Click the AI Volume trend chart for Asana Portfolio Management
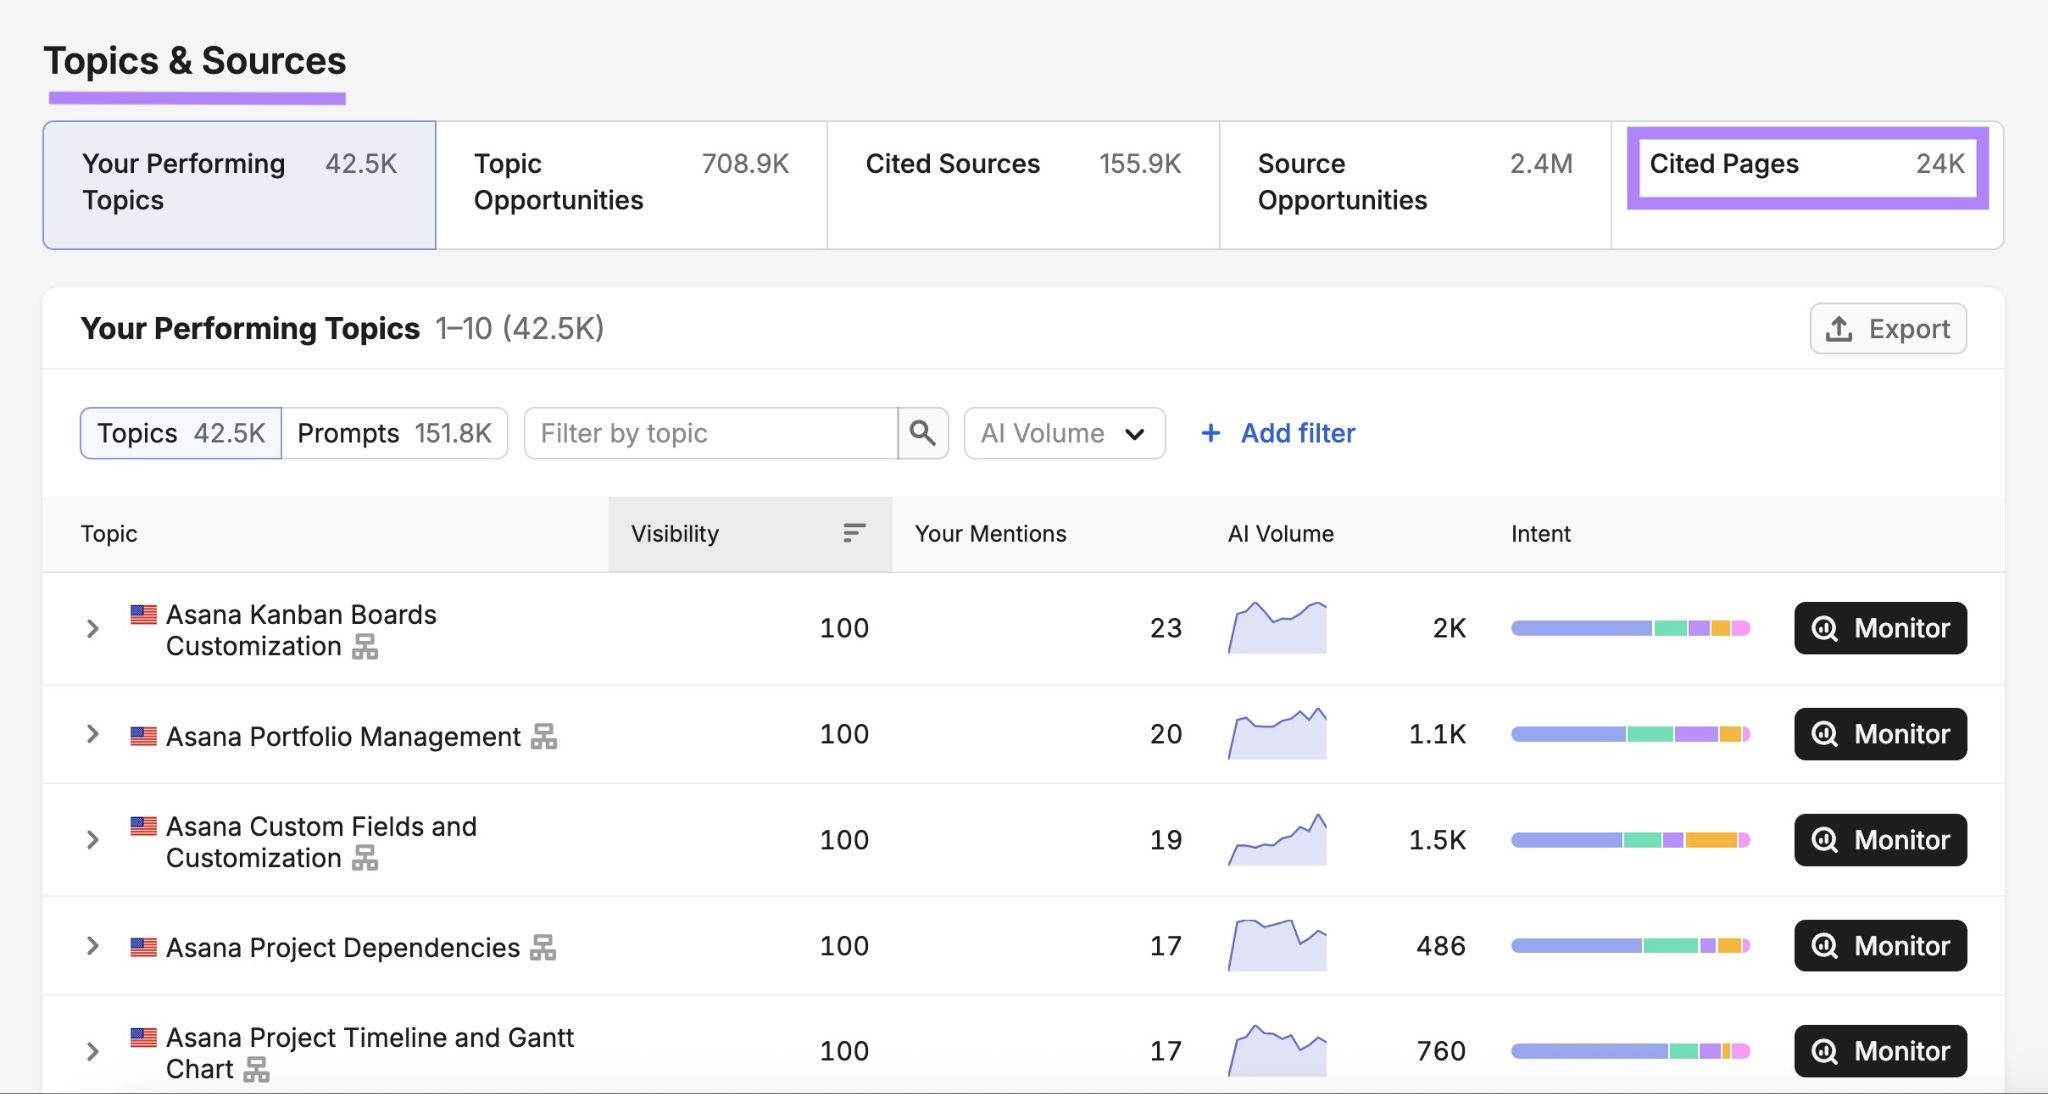 point(1277,734)
